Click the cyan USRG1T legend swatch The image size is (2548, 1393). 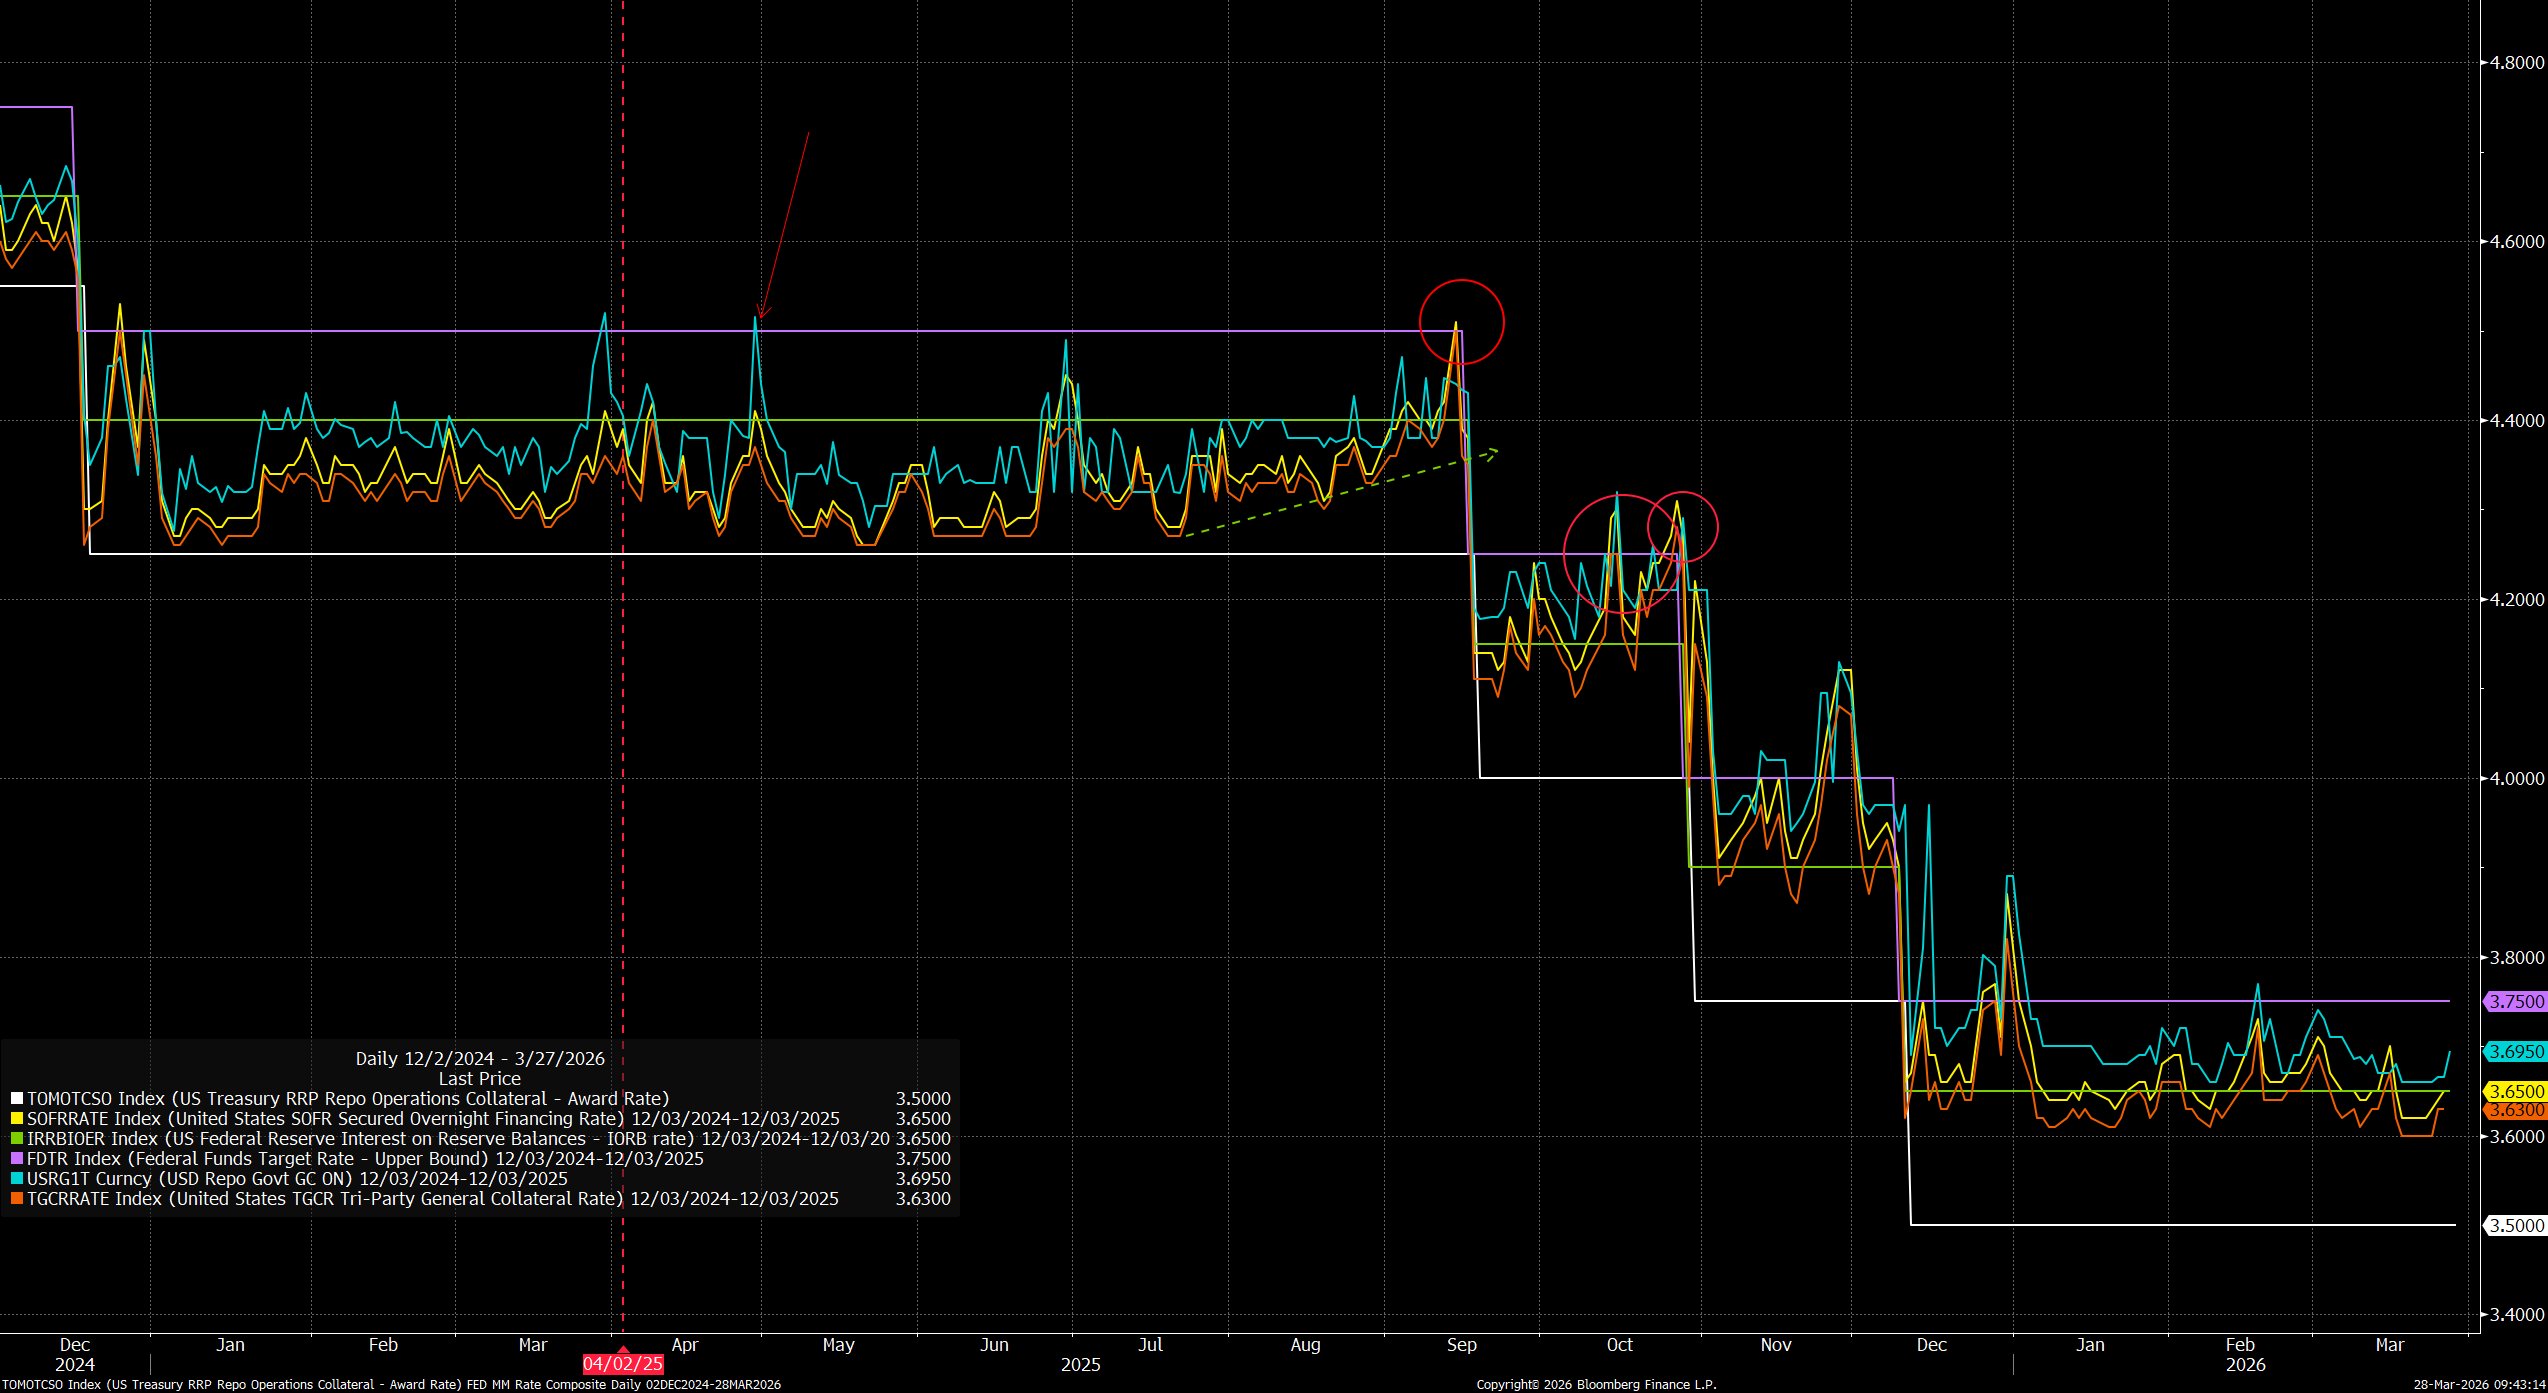pyautogui.click(x=16, y=1179)
